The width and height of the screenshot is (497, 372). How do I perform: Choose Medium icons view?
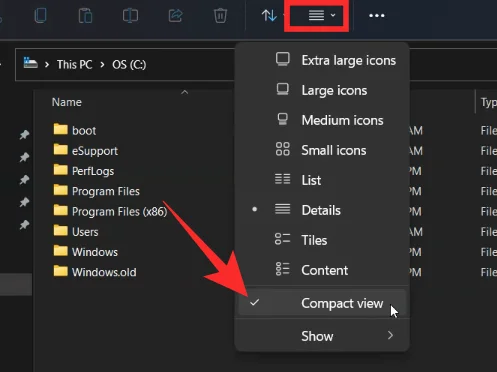322,120
